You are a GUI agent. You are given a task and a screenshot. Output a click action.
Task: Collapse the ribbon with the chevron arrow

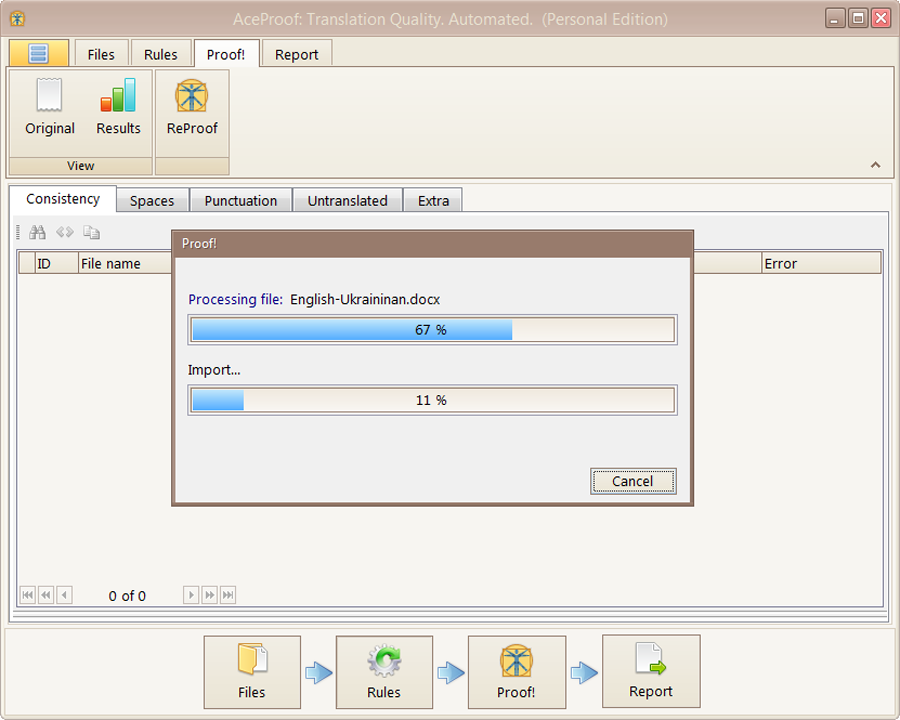pyautogui.click(x=875, y=164)
